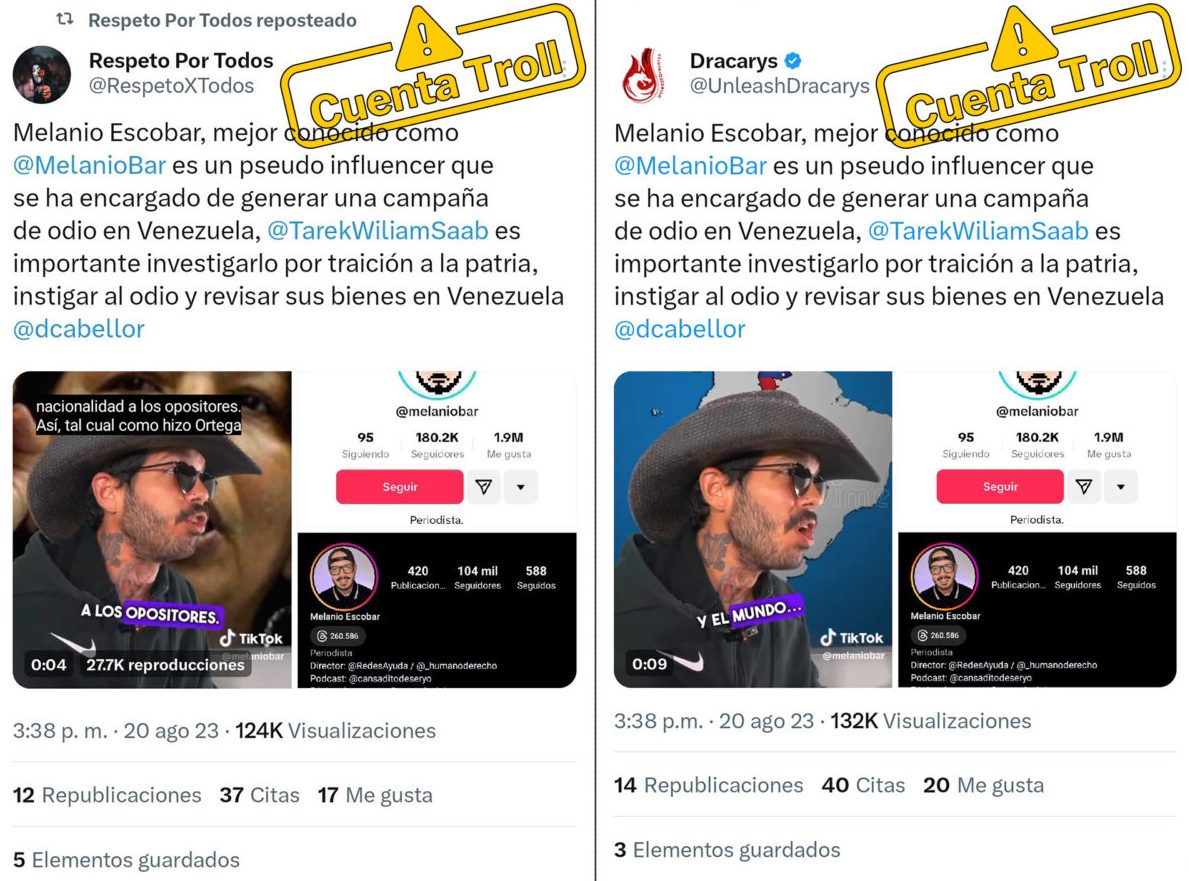
Task: Click the send arrow icon in left TikTok profile
Action: 484,487
